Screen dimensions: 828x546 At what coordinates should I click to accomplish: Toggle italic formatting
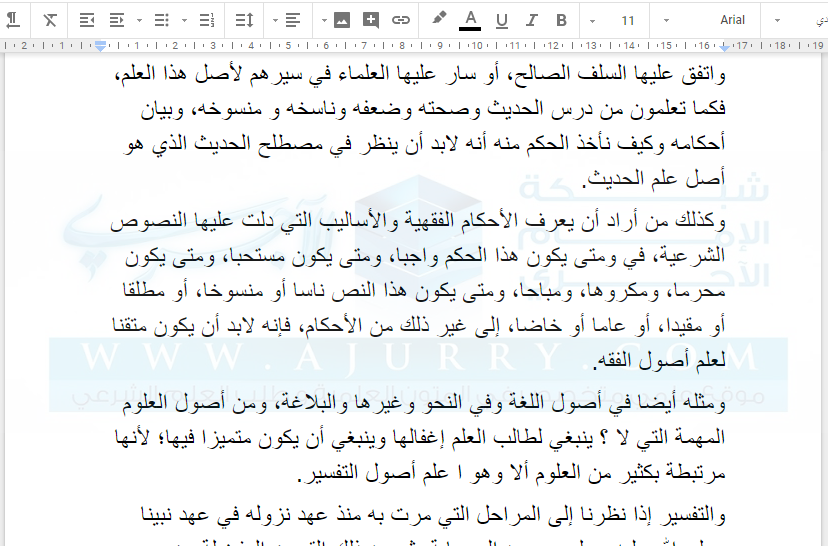point(532,20)
